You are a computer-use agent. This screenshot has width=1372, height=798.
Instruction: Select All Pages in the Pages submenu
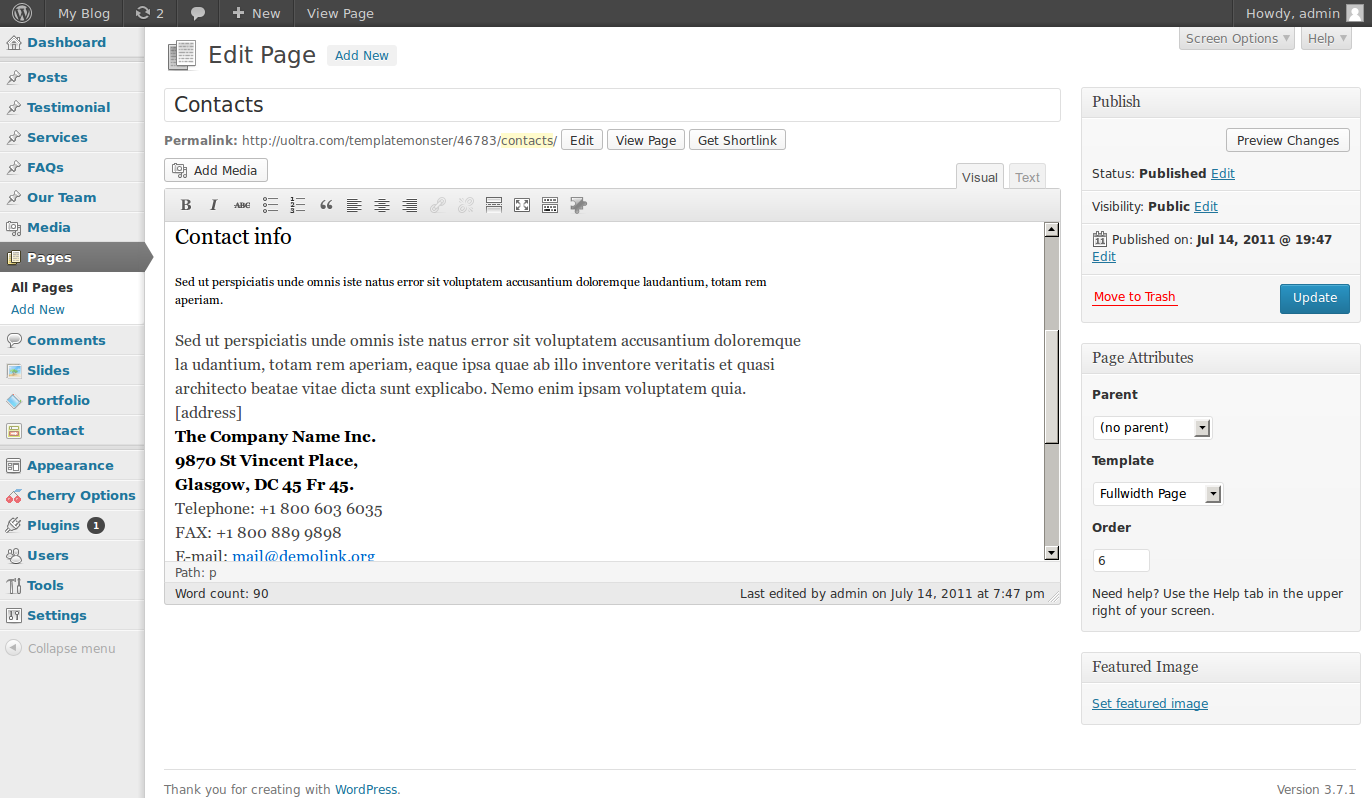42,288
